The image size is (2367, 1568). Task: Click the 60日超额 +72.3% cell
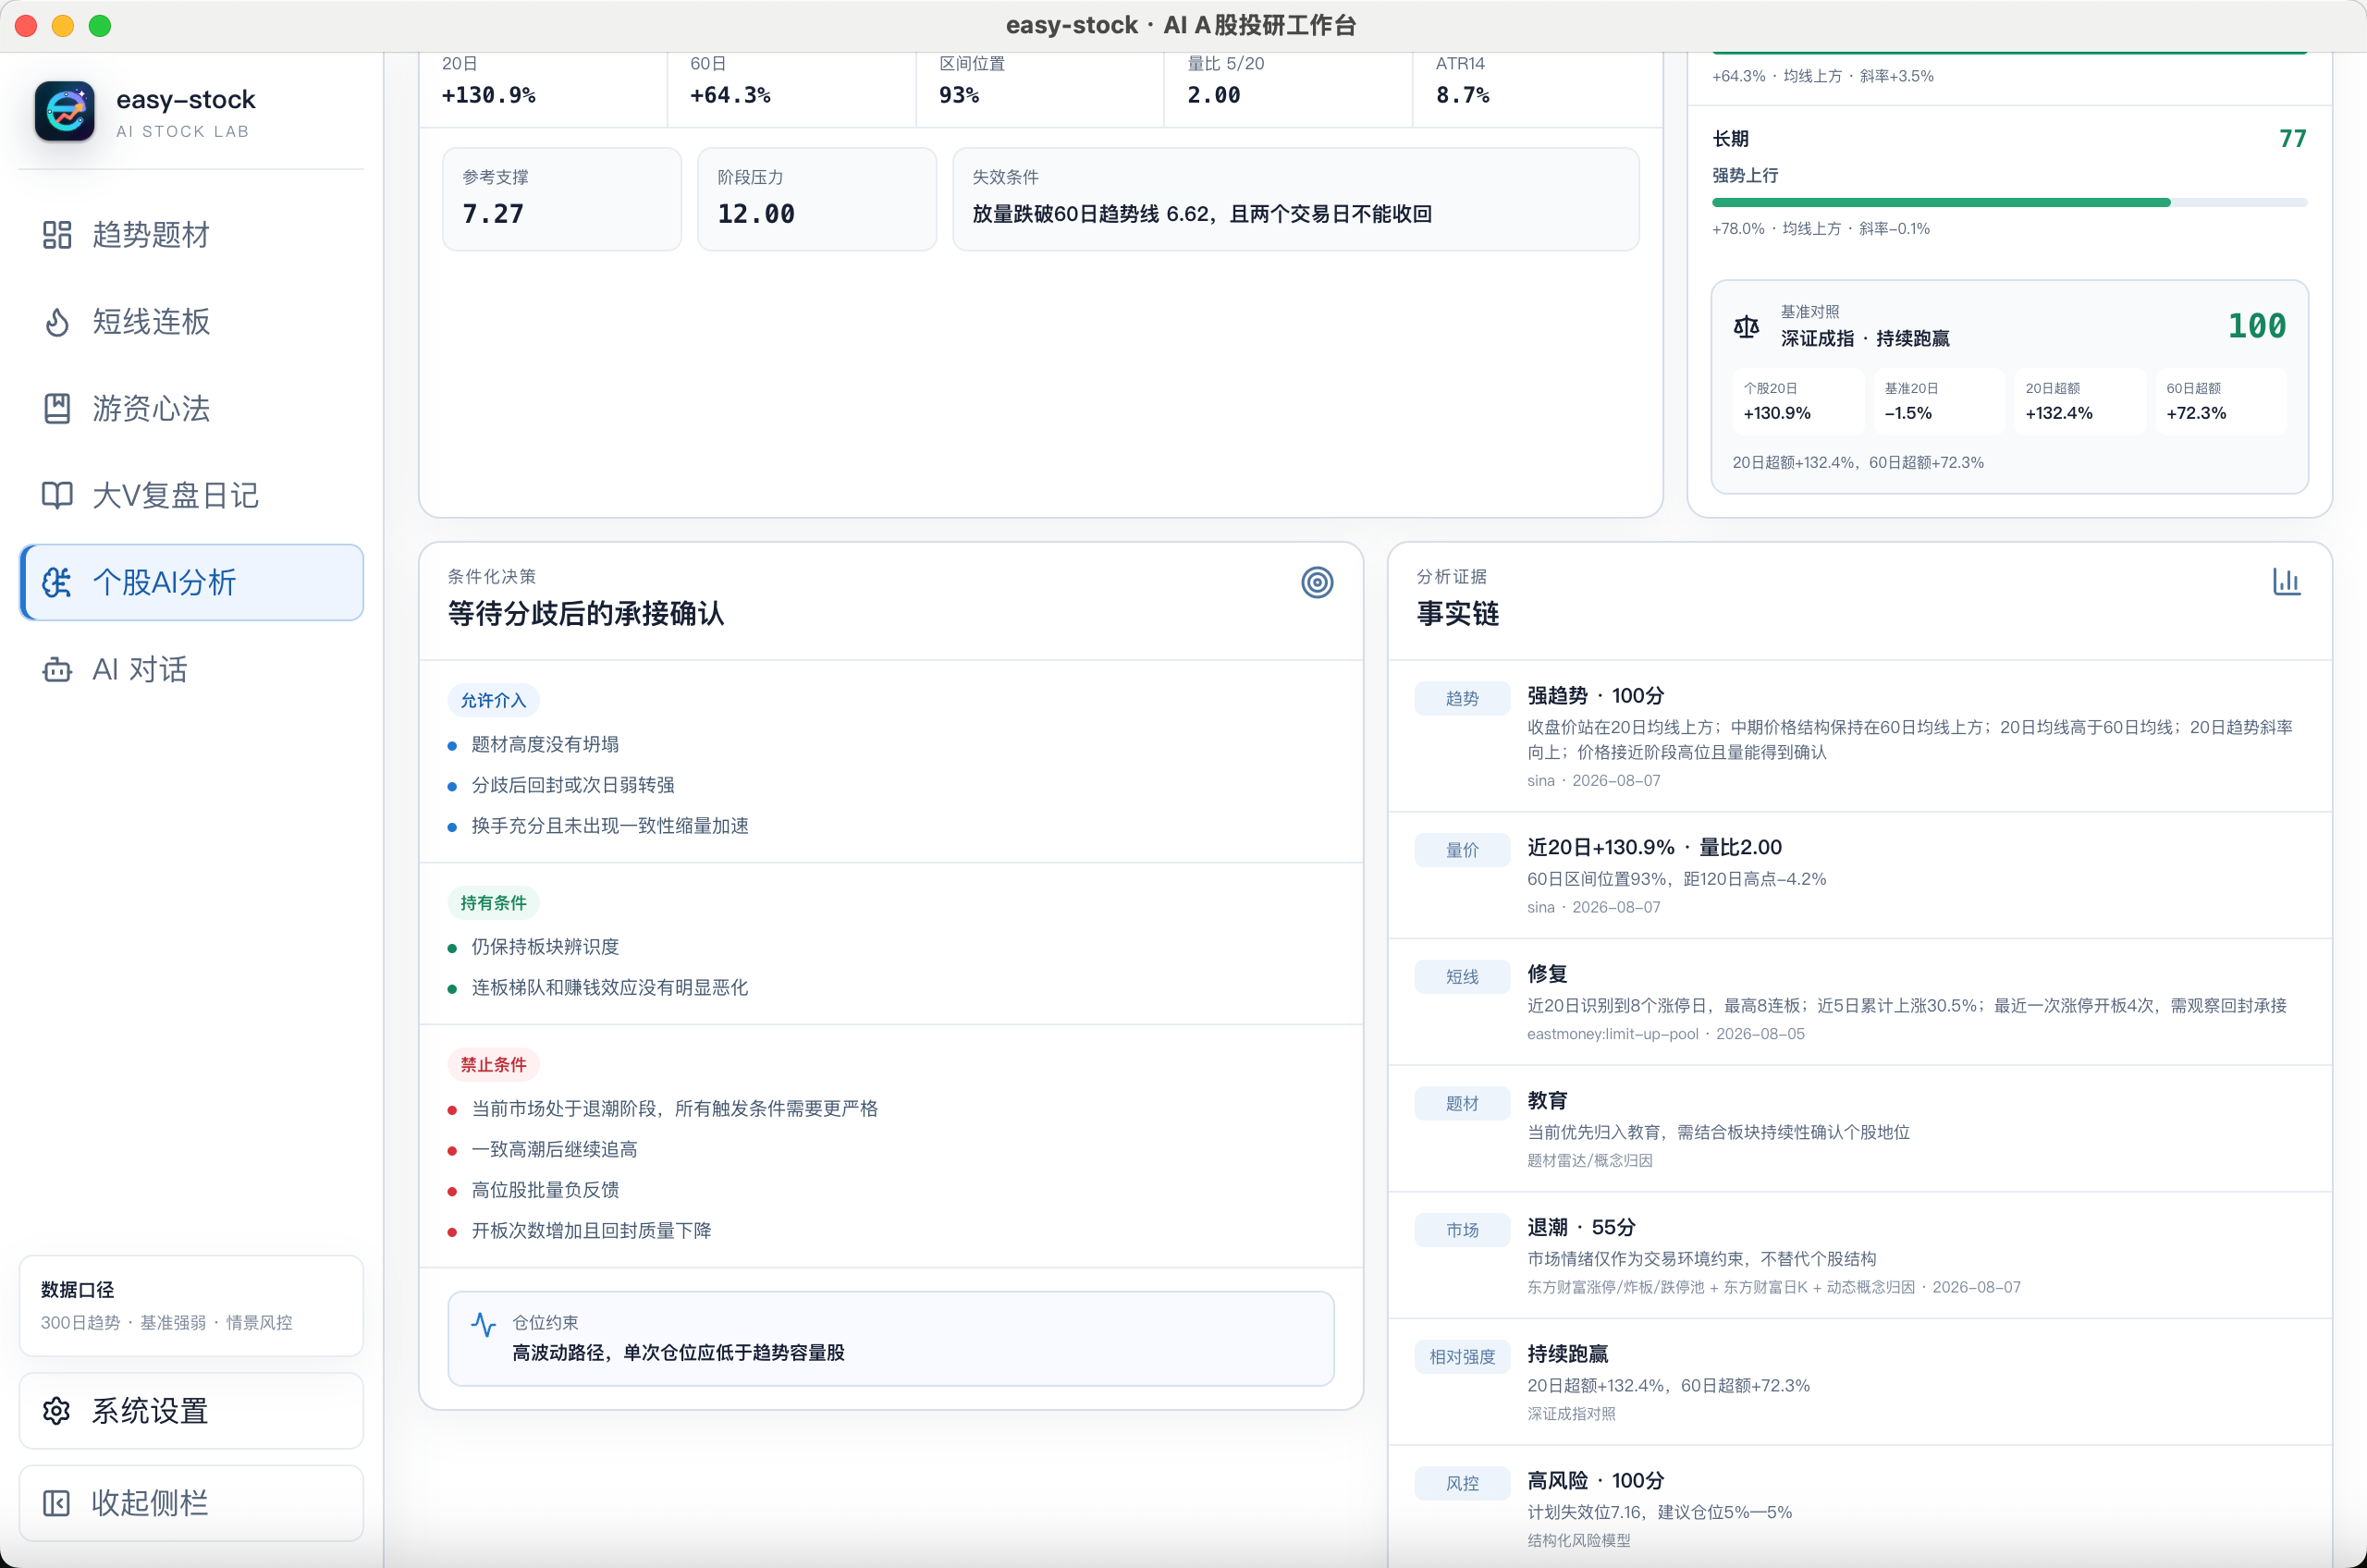coord(2221,401)
